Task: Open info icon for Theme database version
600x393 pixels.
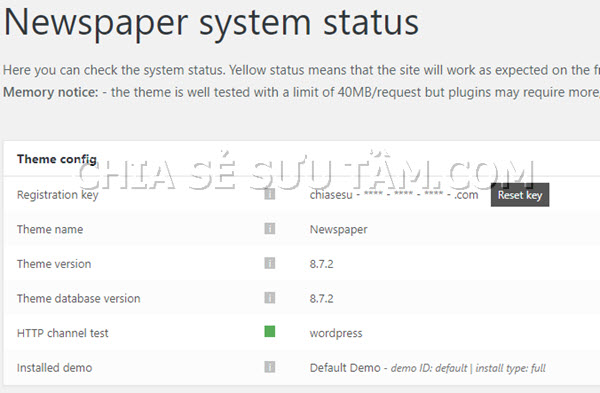Action: pyautogui.click(x=269, y=298)
